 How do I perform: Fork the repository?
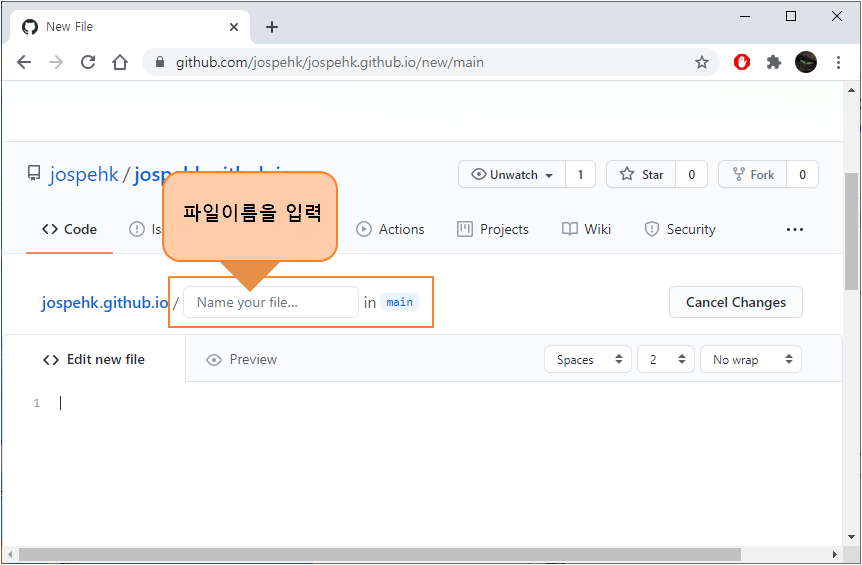tap(753, 174)
